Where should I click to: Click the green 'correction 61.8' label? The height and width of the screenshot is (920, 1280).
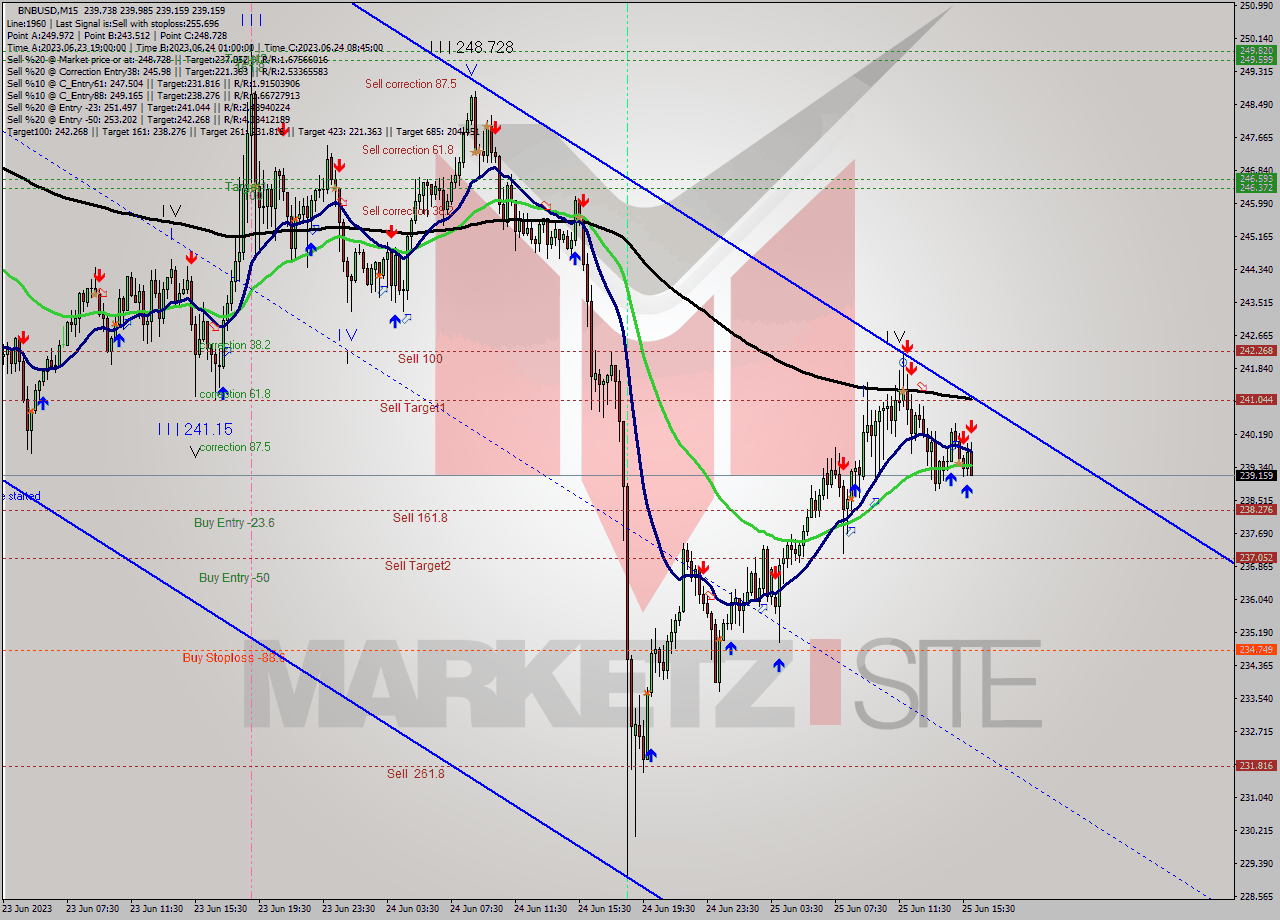[x=235, y=394]
